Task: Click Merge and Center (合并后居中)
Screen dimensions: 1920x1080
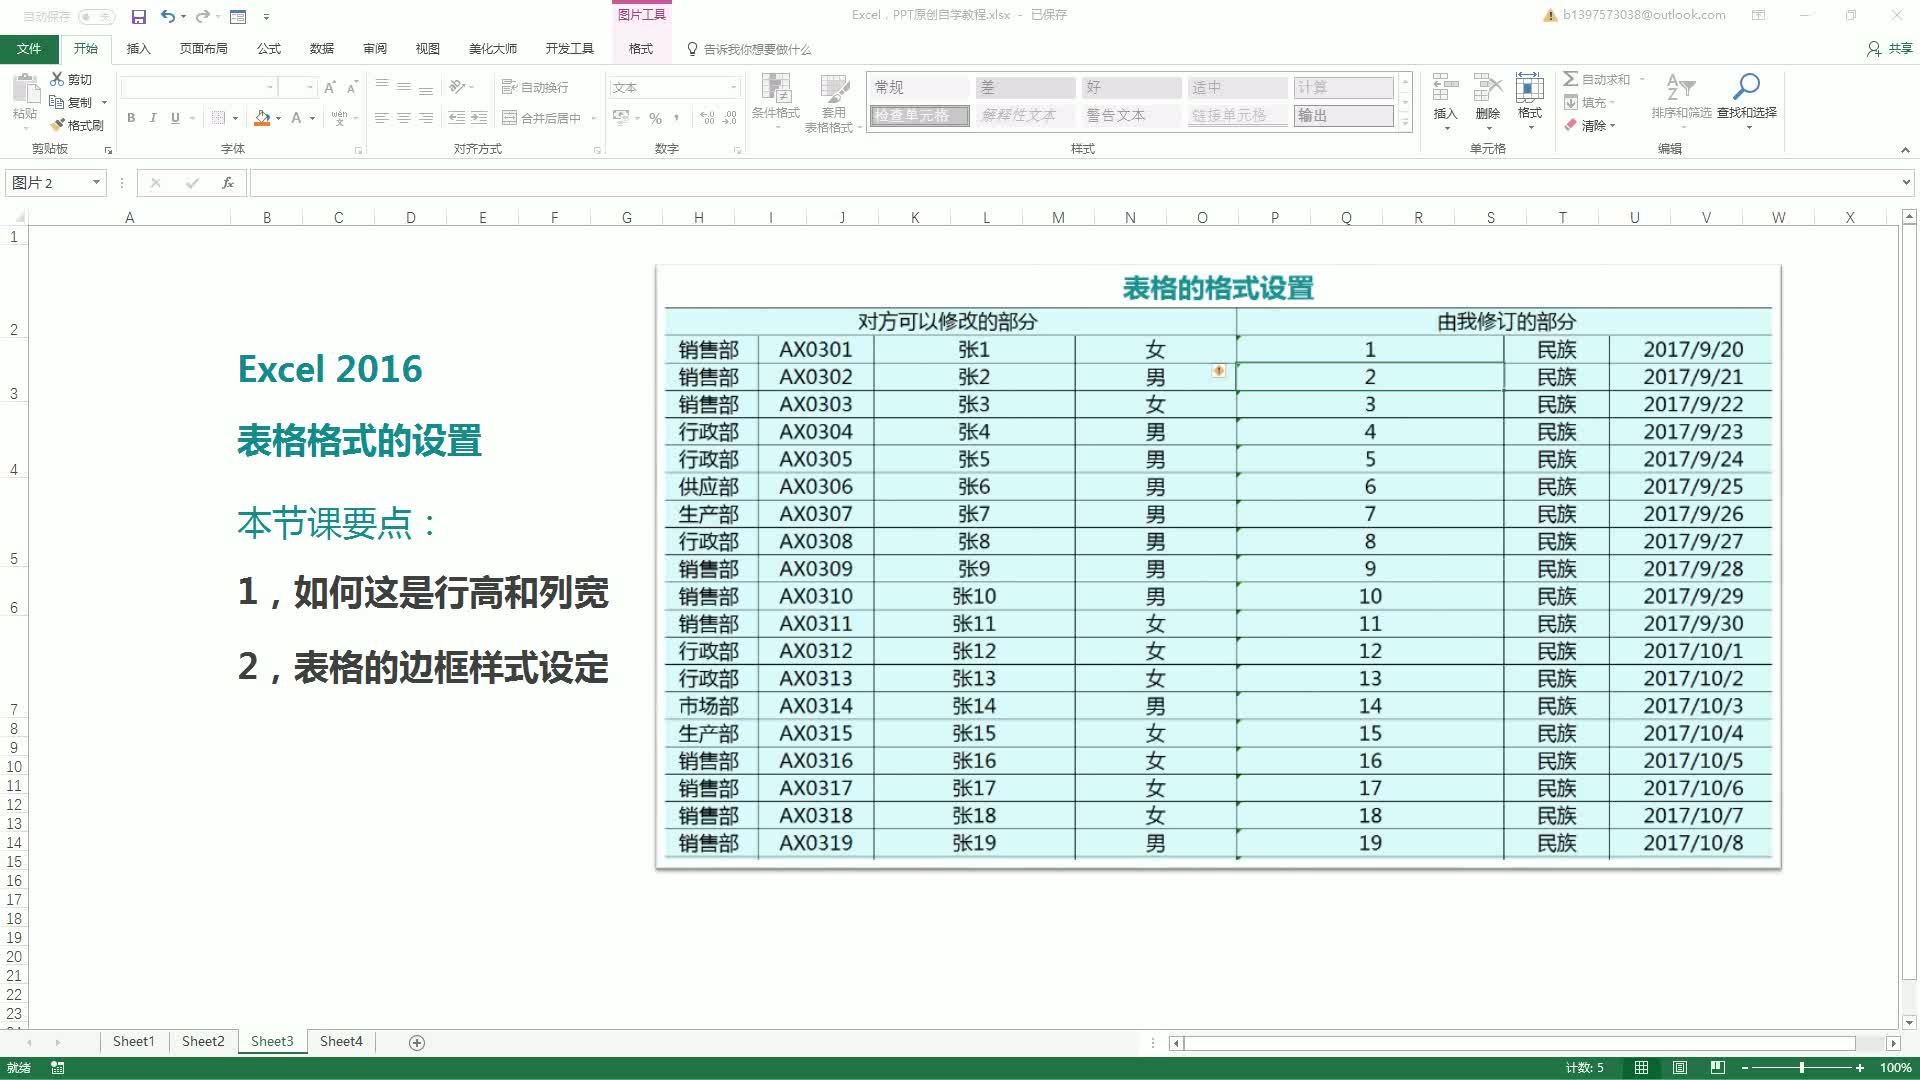Action: 542,118
